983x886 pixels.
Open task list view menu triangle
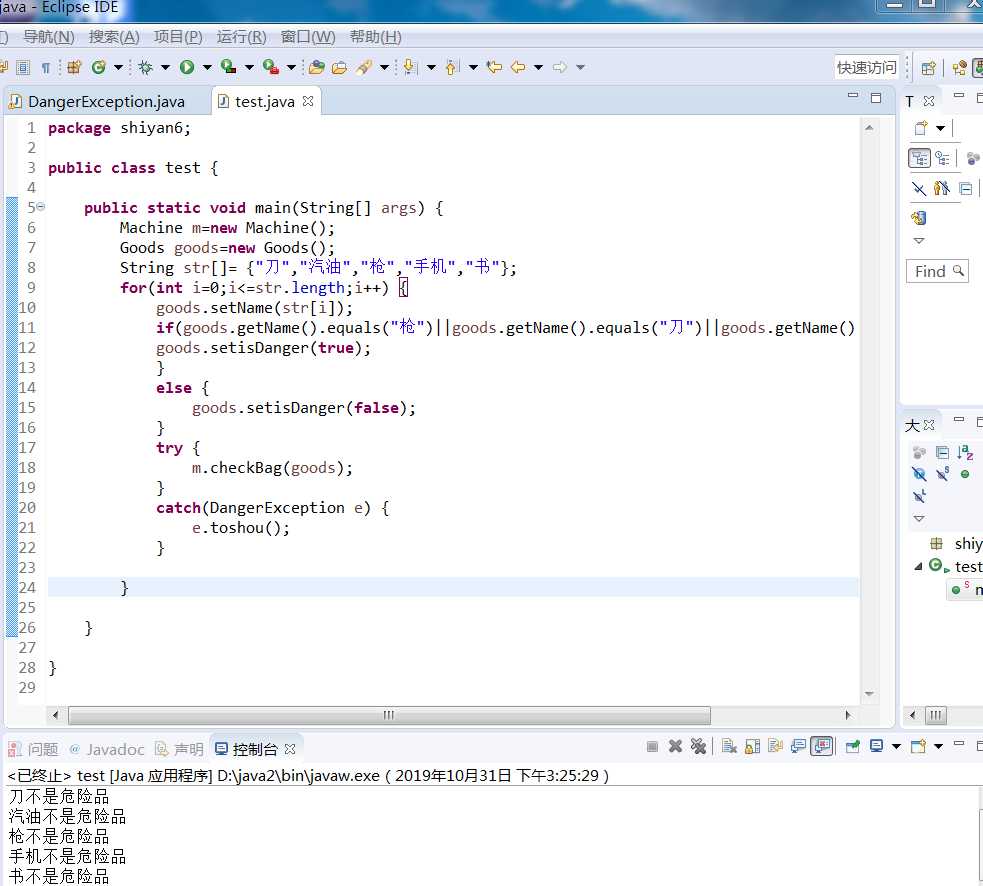[919, 241]
